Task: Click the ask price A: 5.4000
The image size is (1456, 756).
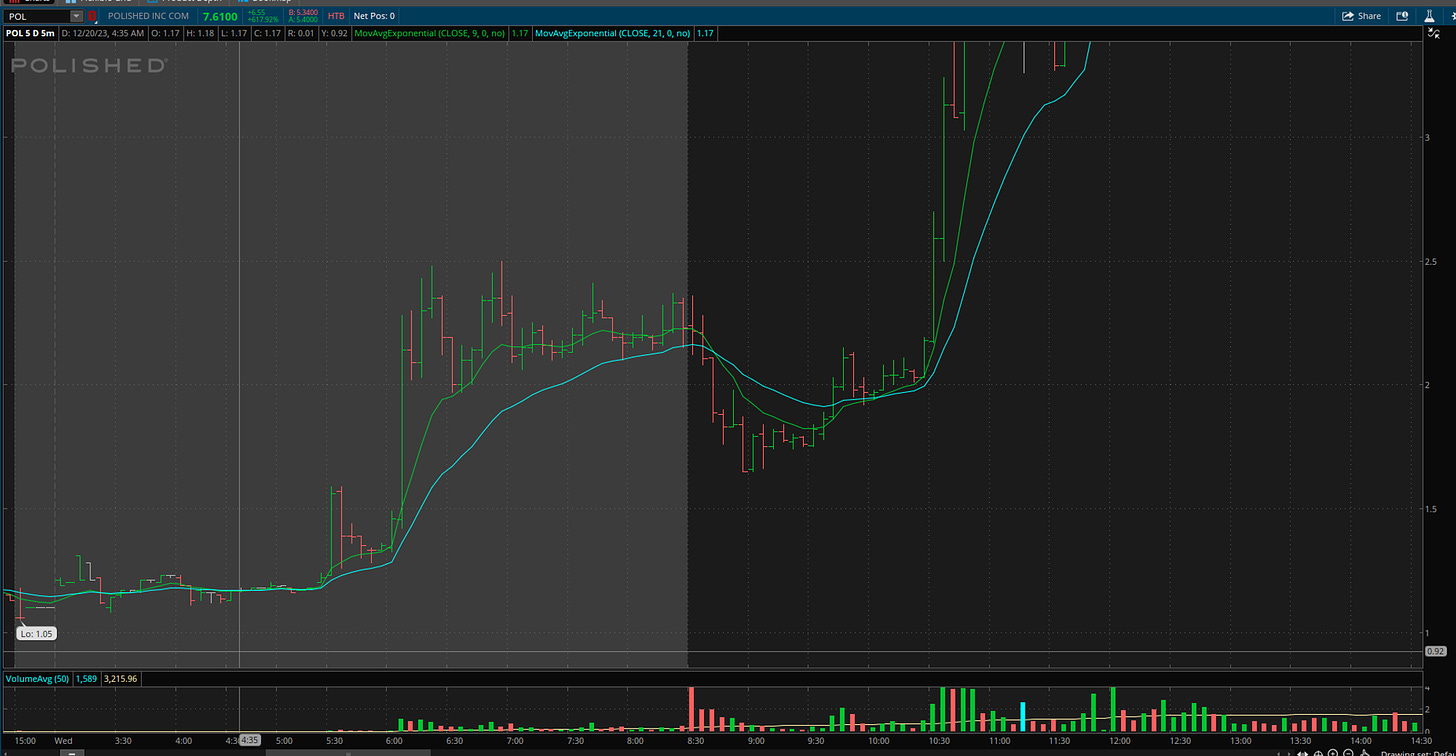Action: pos(303,20)
